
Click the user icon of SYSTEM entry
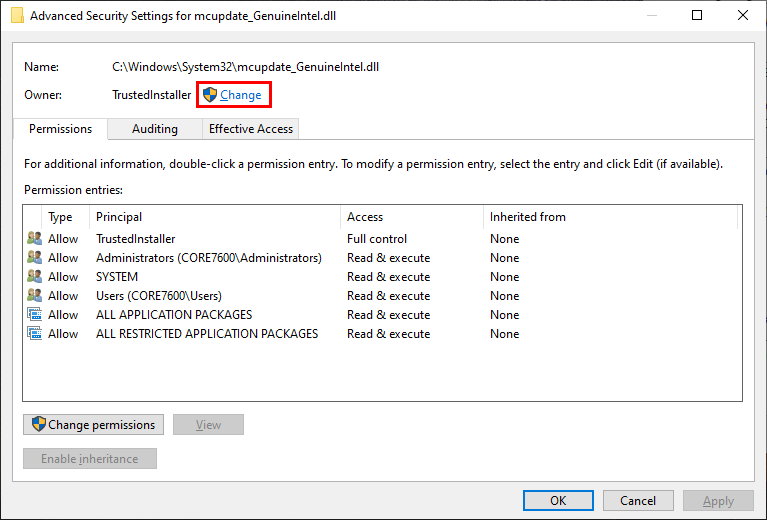pos(34,276)
